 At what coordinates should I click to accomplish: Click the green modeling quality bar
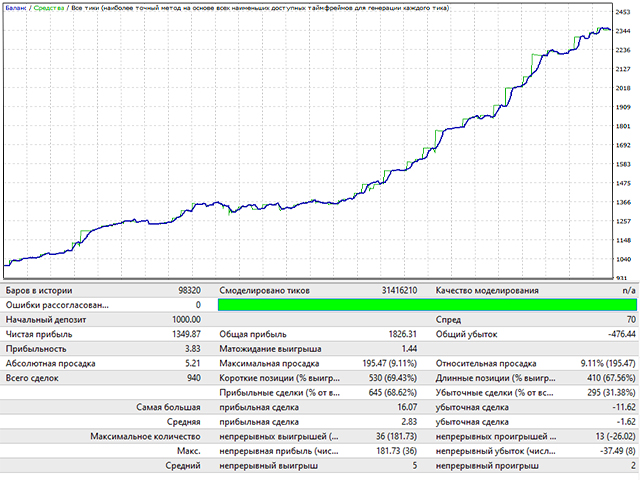(x=427, y=305)
